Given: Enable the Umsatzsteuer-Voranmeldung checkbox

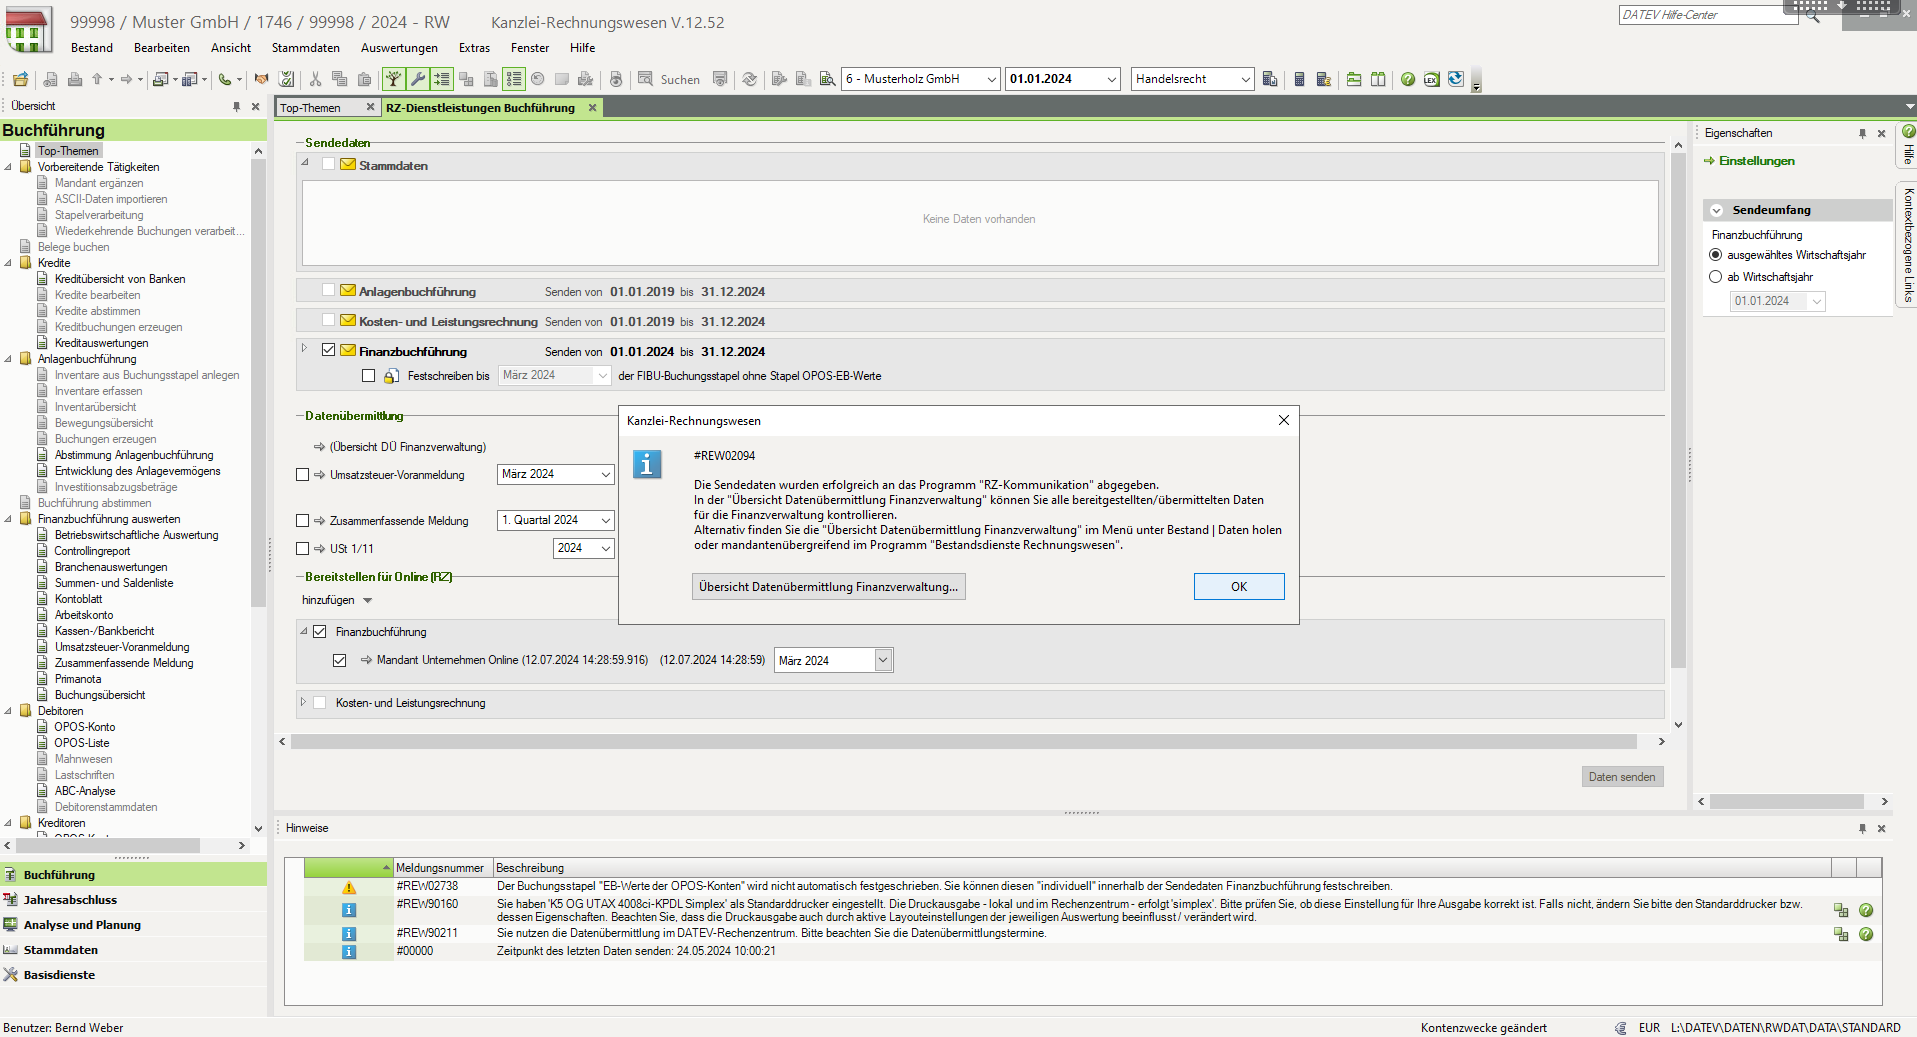Looking at the screenshot, I should click(303, 475).
